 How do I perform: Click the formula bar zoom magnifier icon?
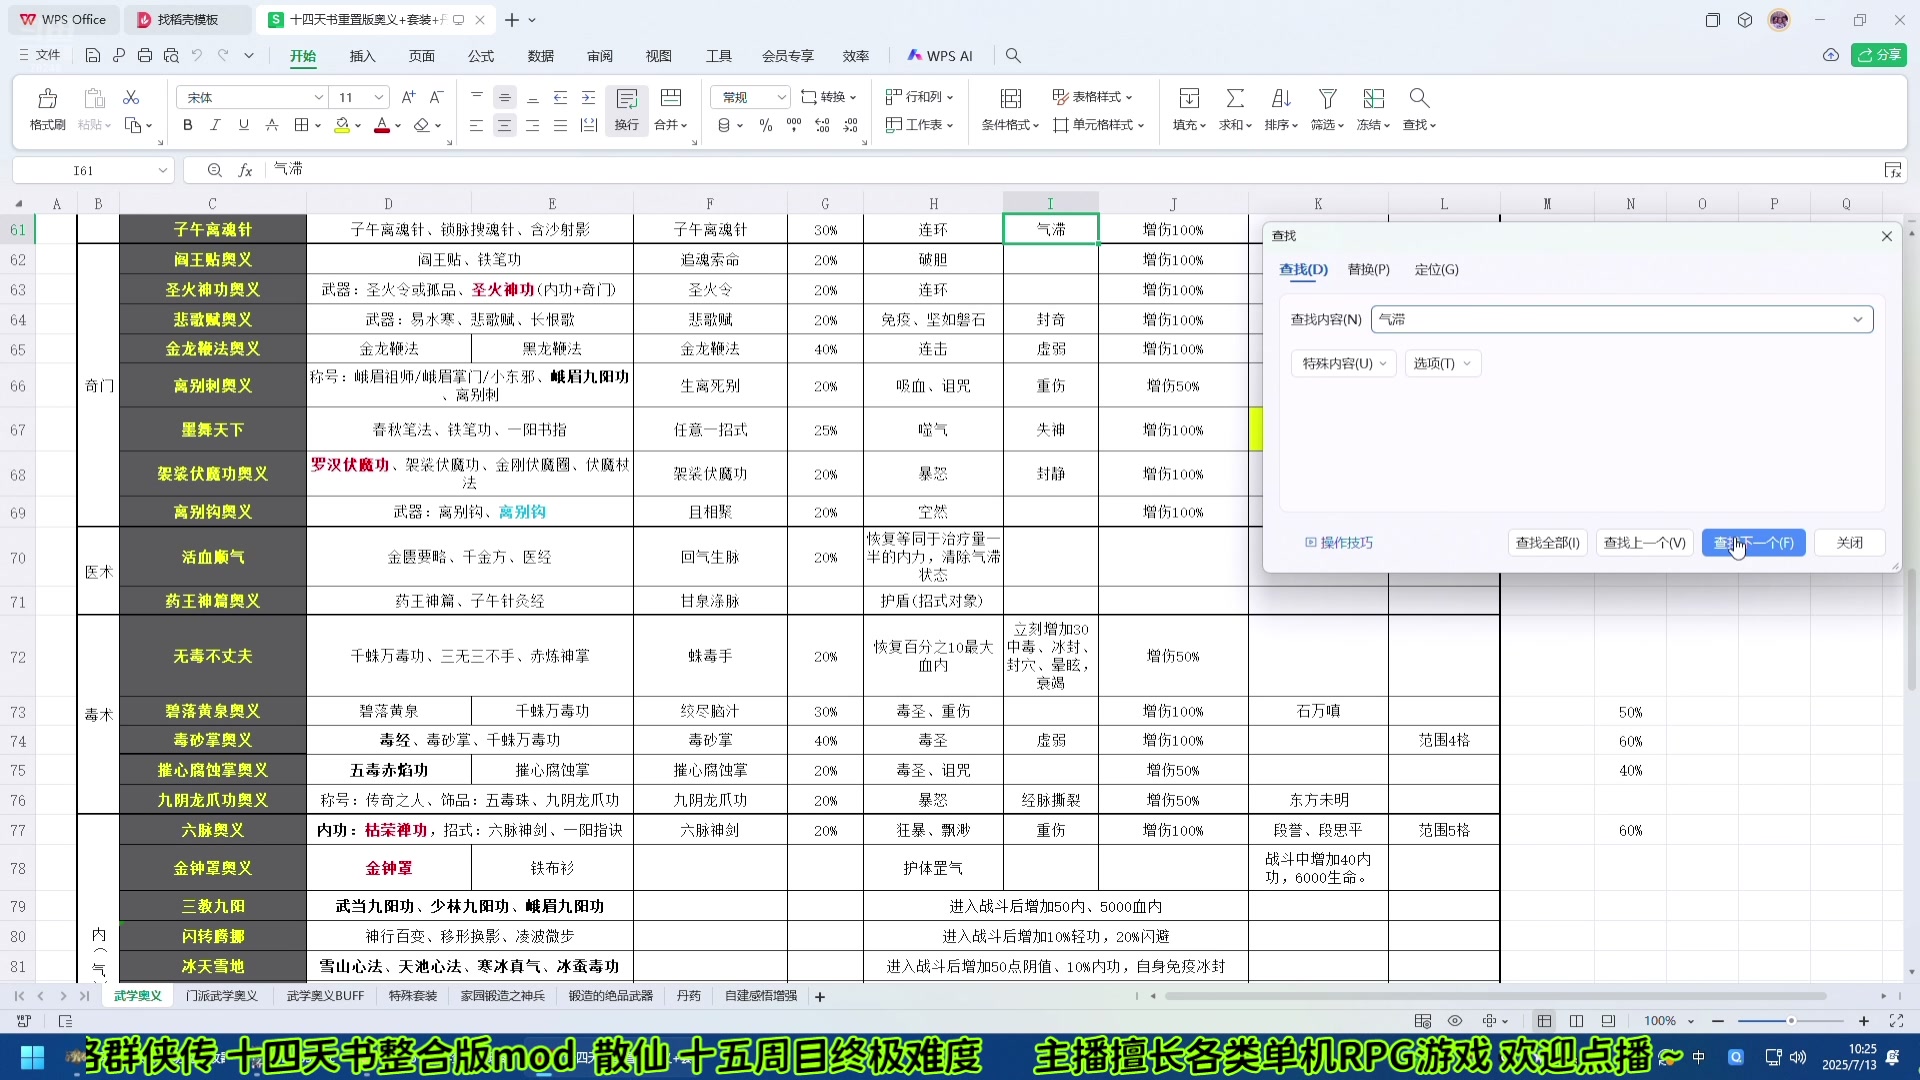click(x=214, y=170)
